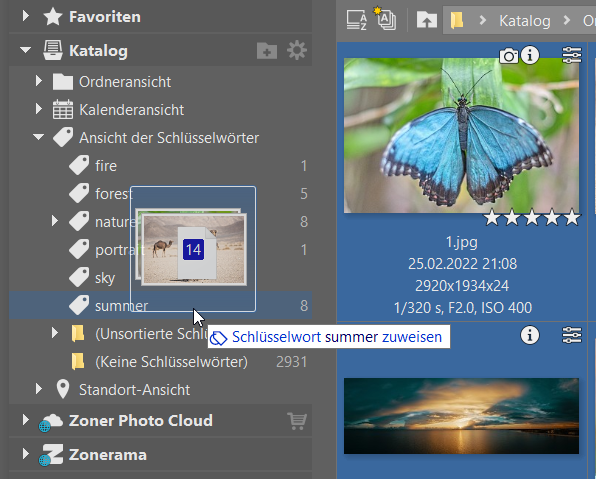Open the Kalenderansicht entry
This screenshot has width=596, height=479.
132,109
